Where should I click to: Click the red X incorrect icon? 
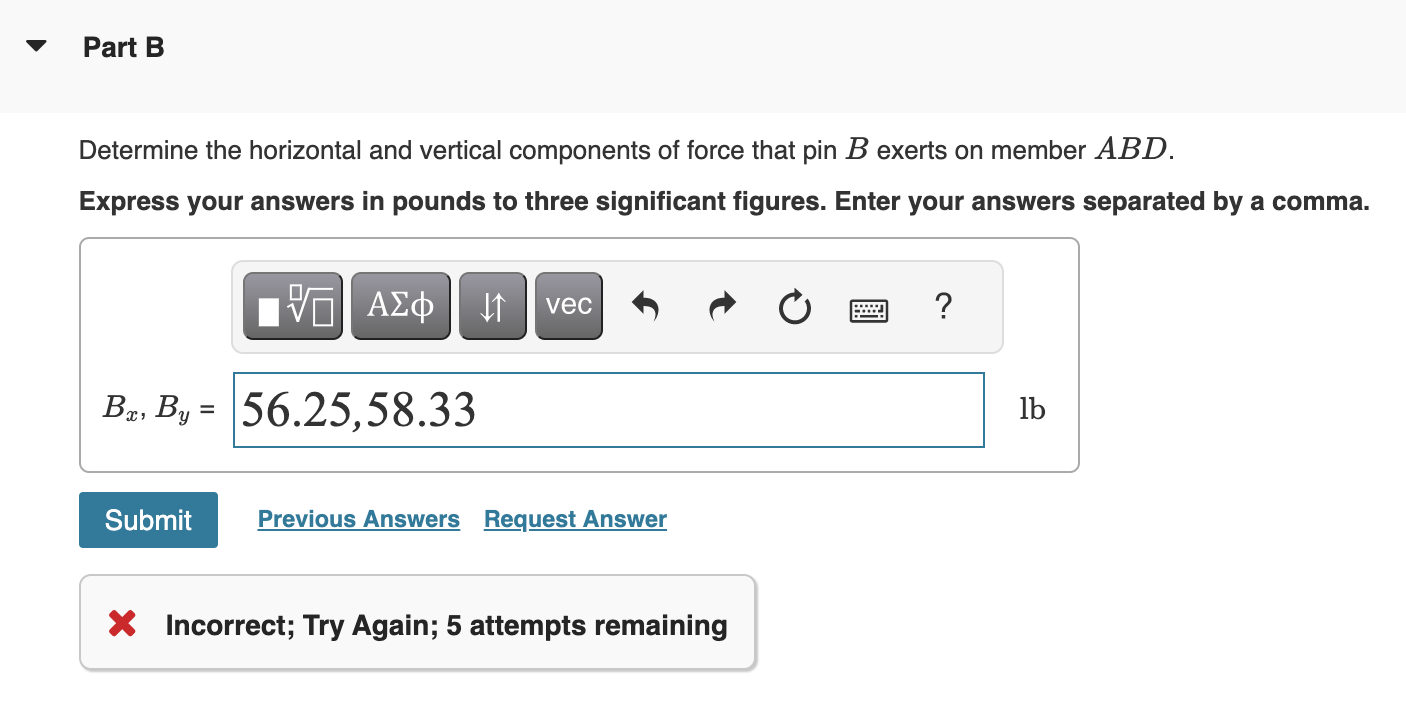pyautogui.click(x=122, y=625)
